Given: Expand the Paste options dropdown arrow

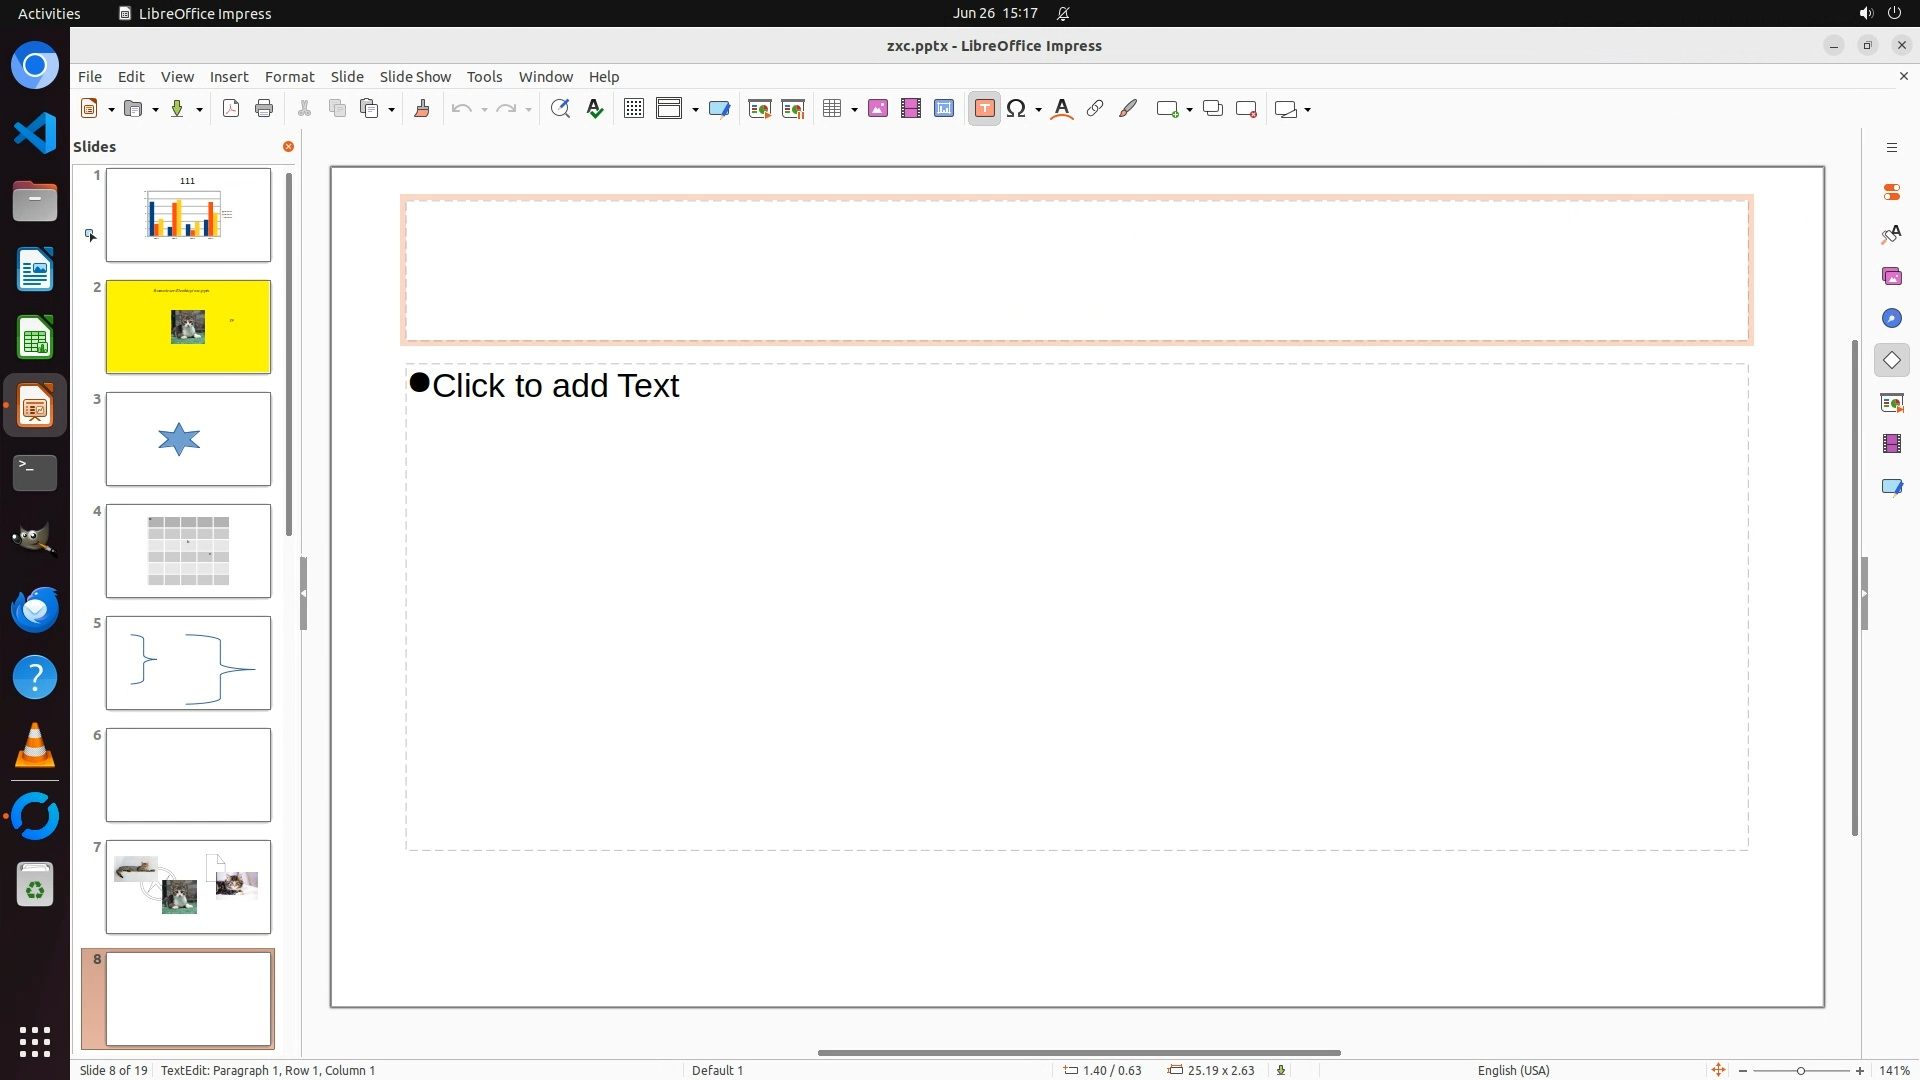Looking at the screenshot, I should pyautogui.click(x=391, y=109).
